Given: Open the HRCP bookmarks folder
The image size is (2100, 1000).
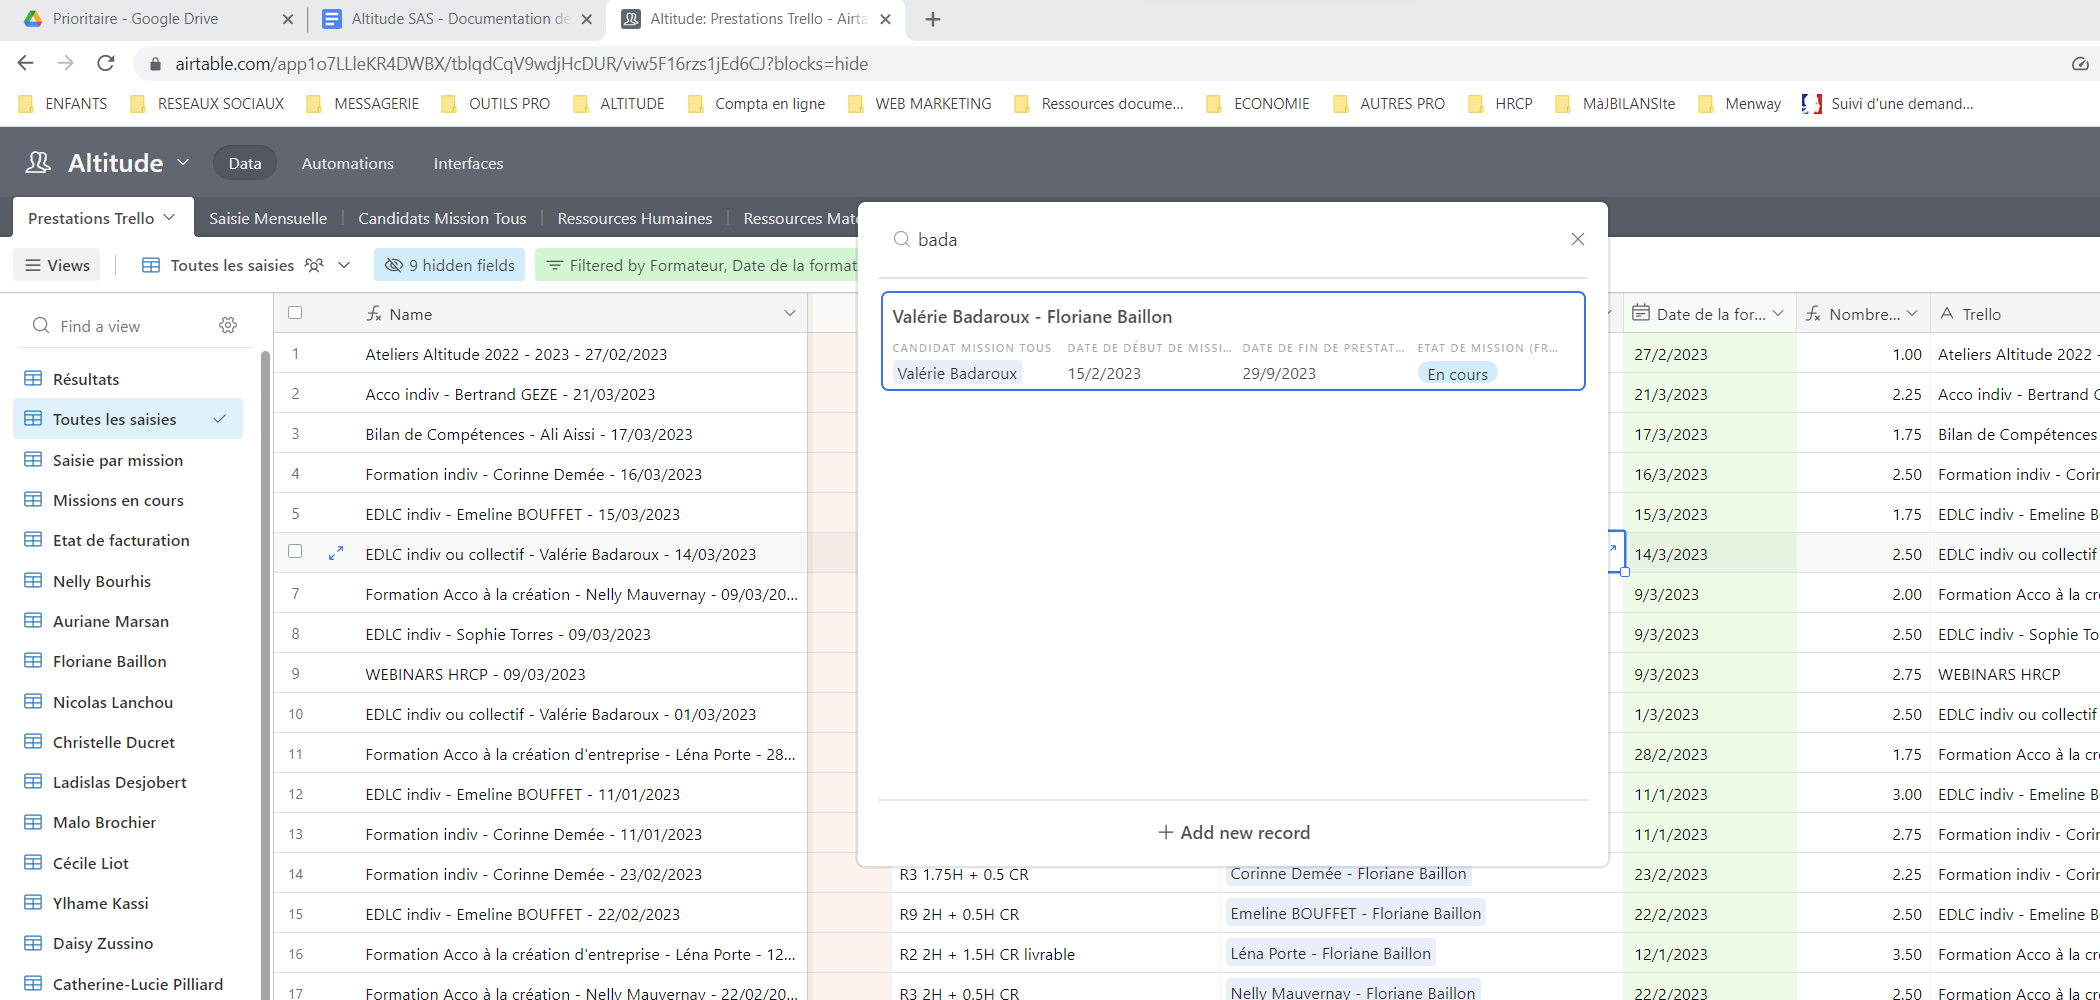Looking at the screenshot, I should coord(1500,104).
